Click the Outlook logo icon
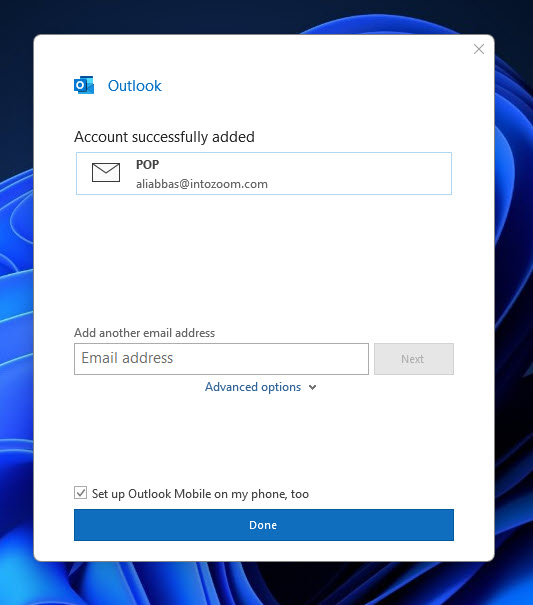The width and height of the screenshot is (533, 605). (x=84, y=85)
